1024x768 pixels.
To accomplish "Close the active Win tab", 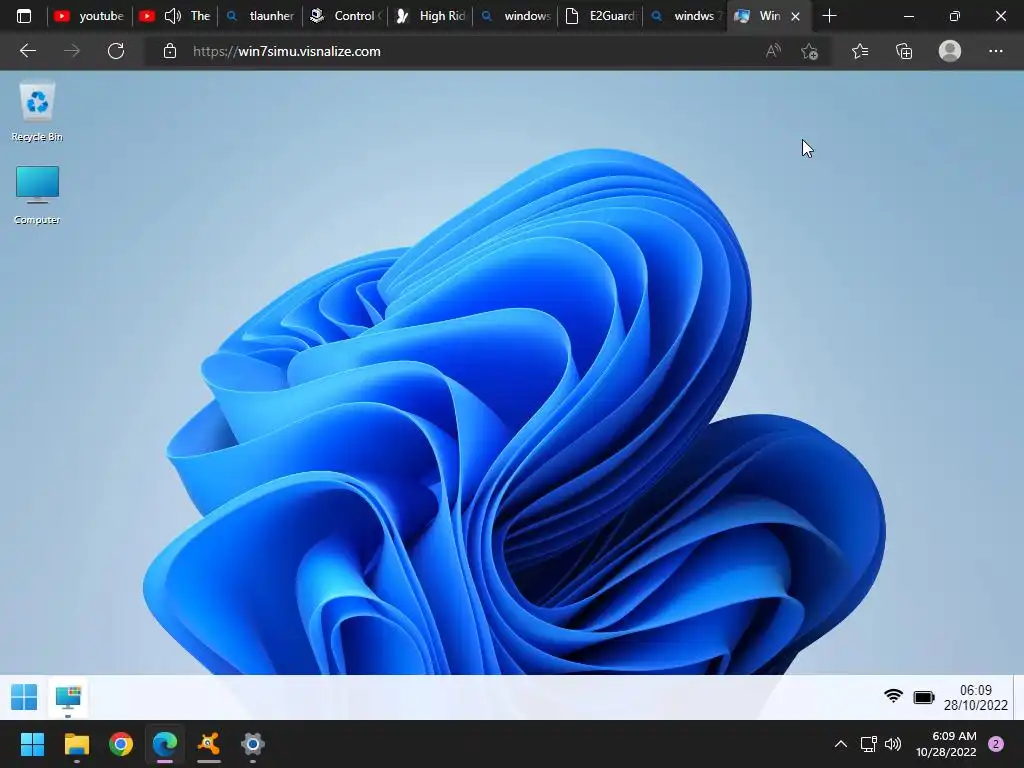I will (795, 16).
